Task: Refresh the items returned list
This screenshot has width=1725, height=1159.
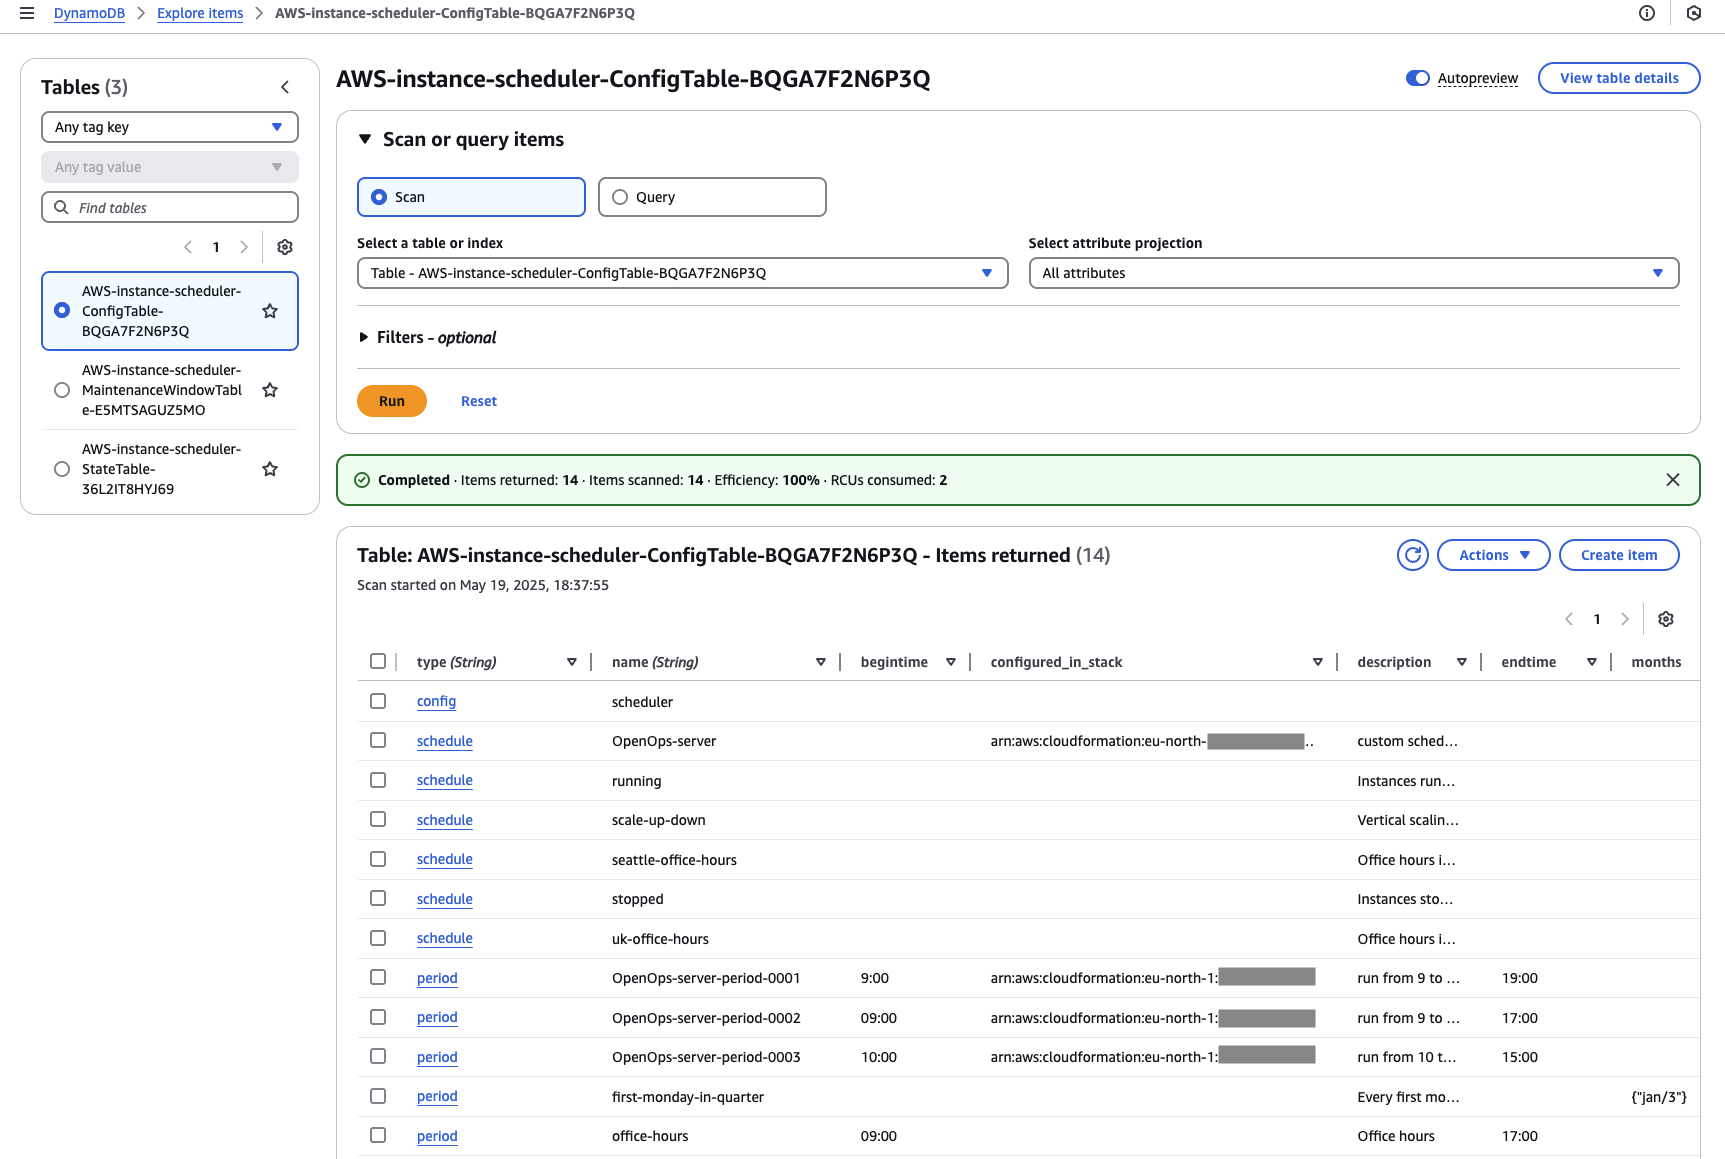Action: click(1413, 555)
